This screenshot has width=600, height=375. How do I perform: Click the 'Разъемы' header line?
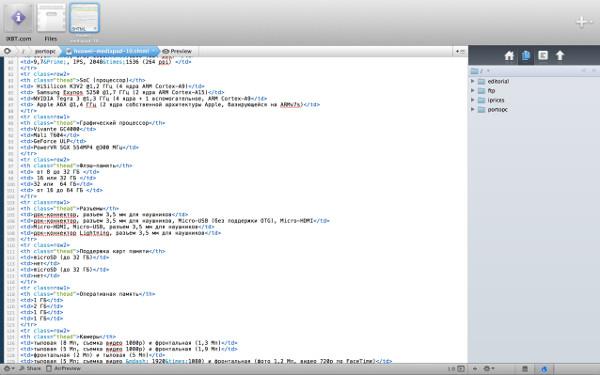[x=69, y=209]
